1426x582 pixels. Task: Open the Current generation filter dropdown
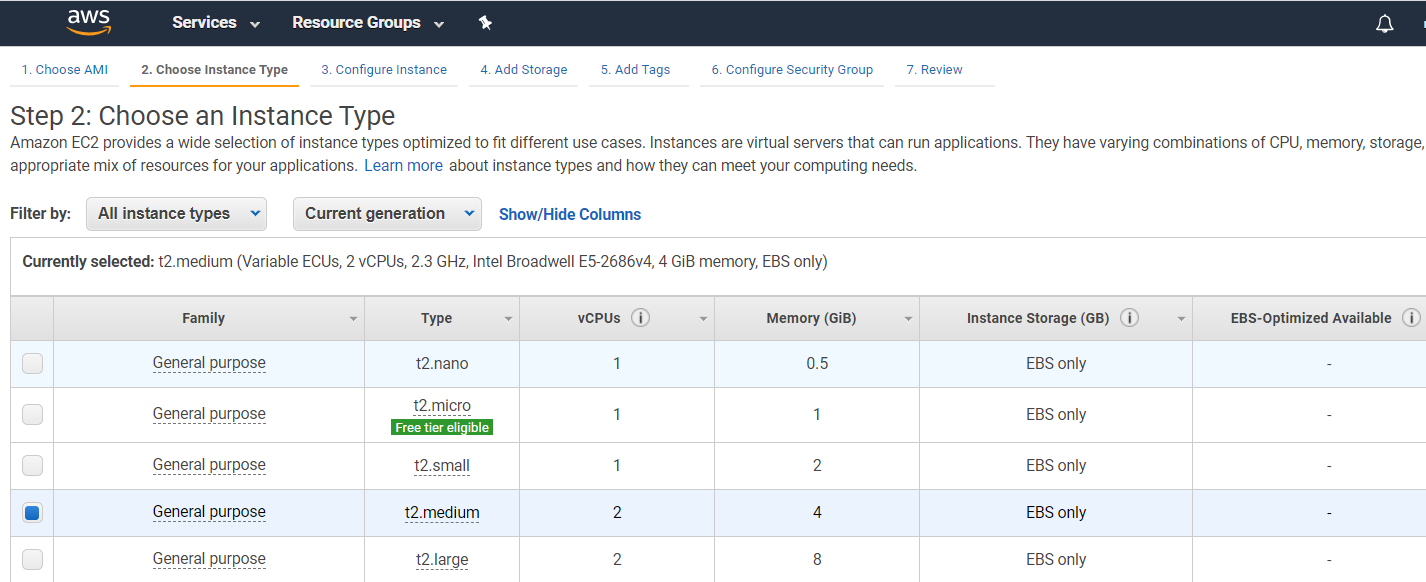pyautogui.click(x=387, y=214)
